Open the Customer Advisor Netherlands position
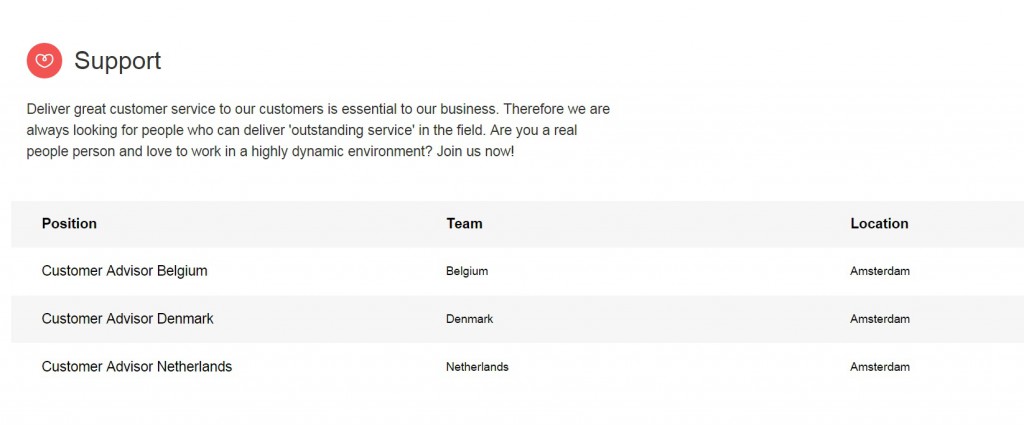 point(136,367)
